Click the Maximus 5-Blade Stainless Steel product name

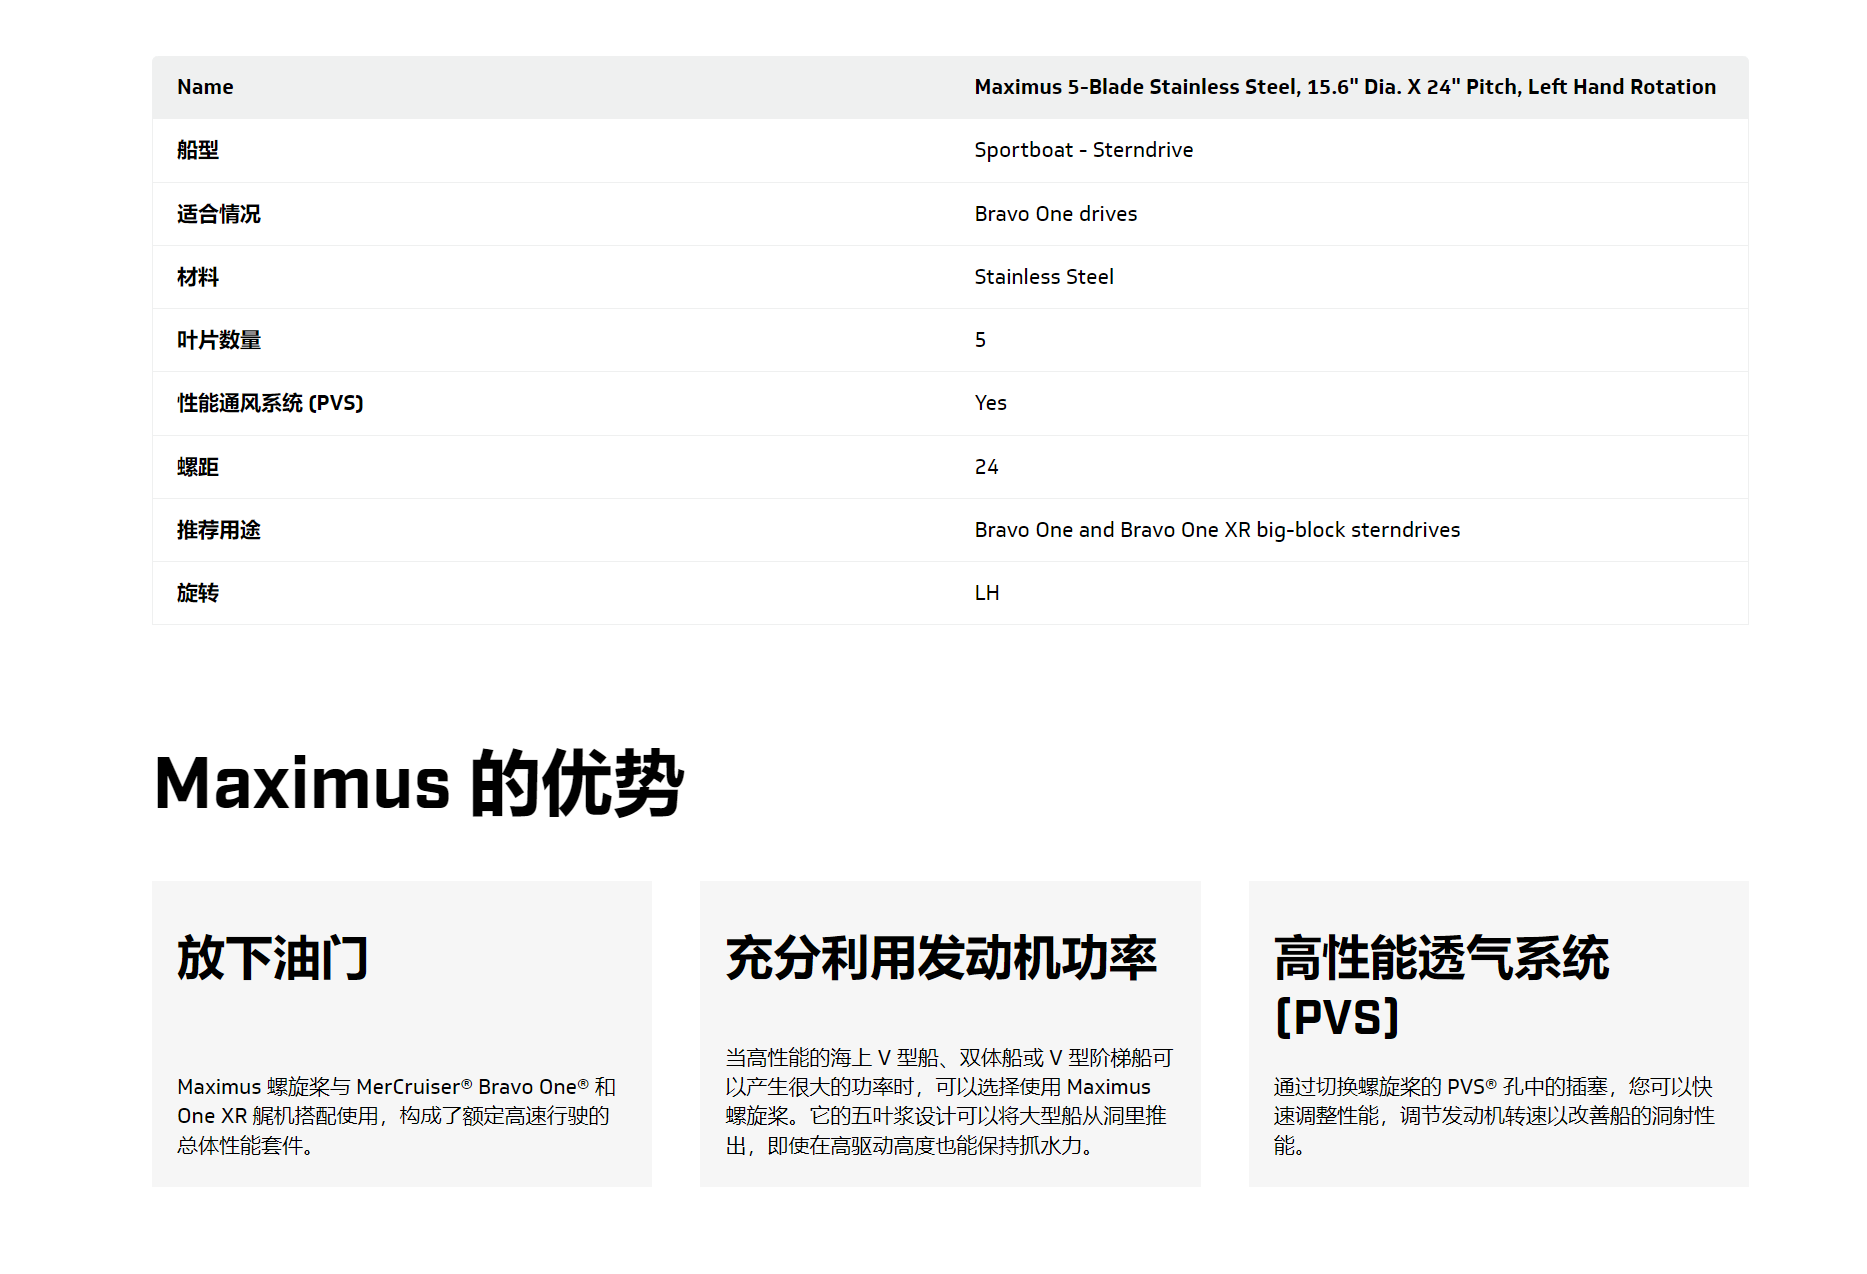1344,87
